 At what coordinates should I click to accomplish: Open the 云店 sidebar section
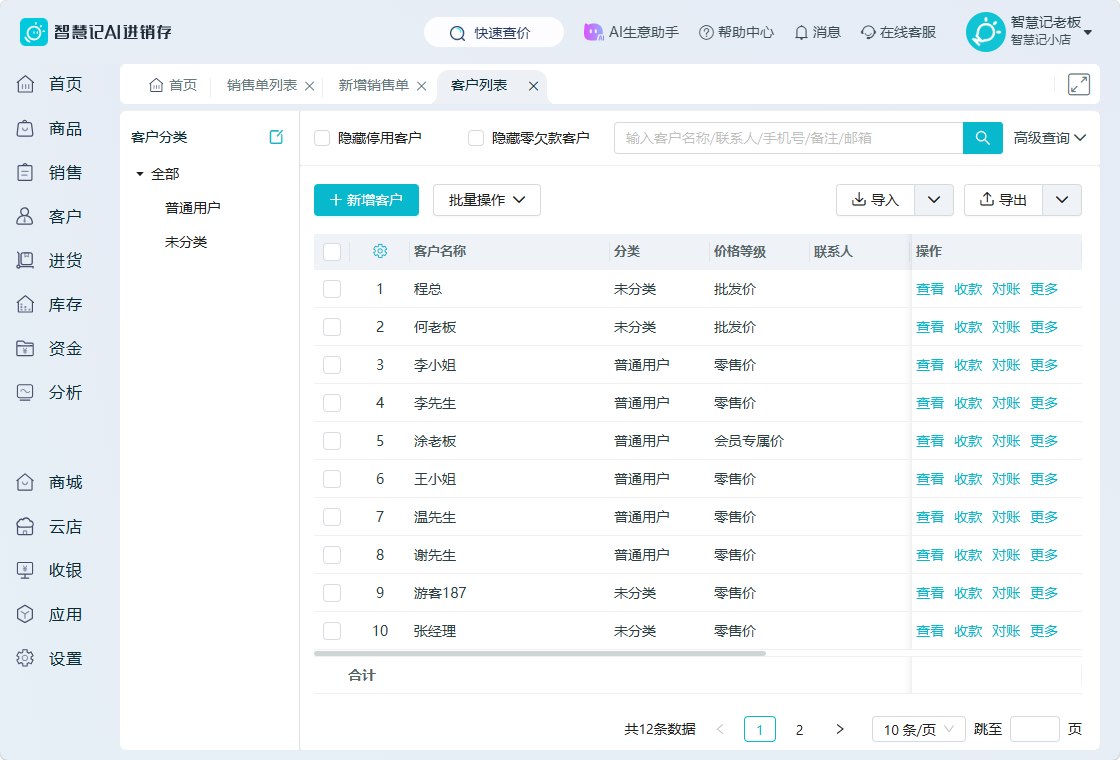click(x=49, y=527)
